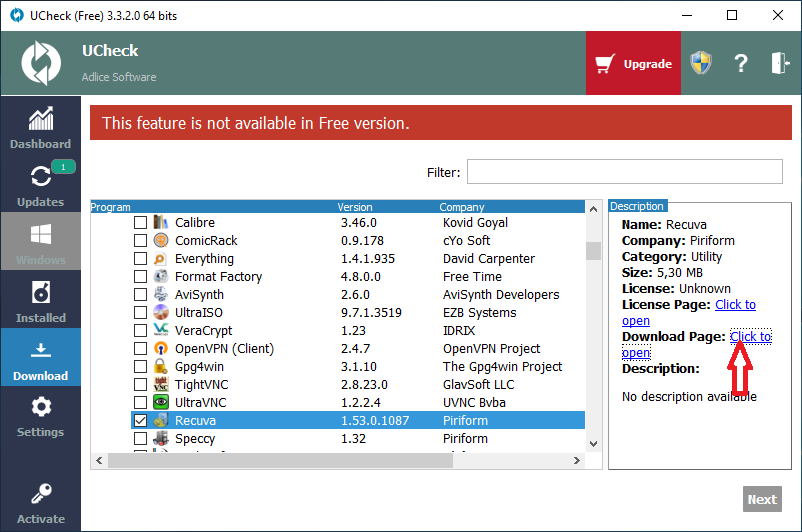Click the vertical scrollbar thumb
This screenshot has height=532, width=802.
593,251
